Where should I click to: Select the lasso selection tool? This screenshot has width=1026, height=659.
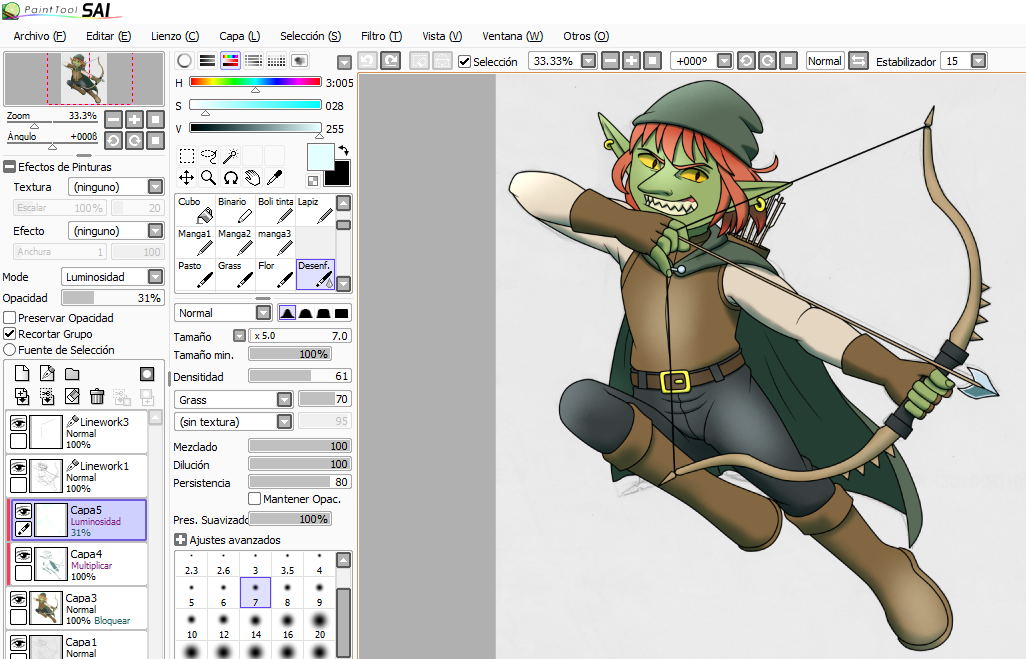[x=209, y=156]
